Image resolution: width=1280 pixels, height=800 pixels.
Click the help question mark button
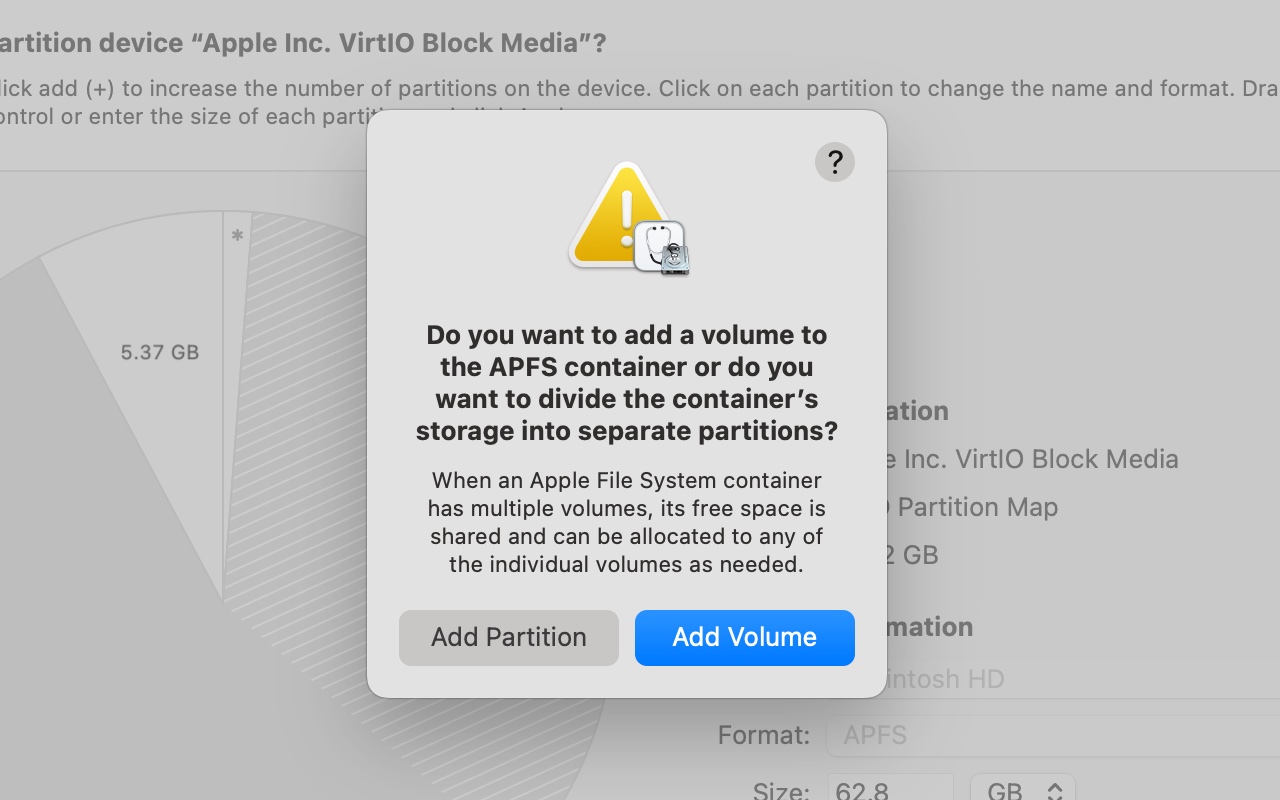point(834,162)
